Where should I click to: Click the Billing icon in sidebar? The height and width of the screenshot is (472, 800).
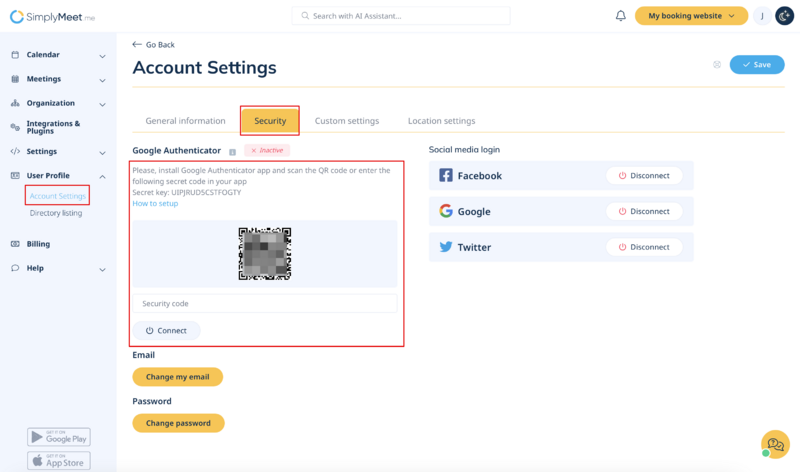tap(15, 244)
